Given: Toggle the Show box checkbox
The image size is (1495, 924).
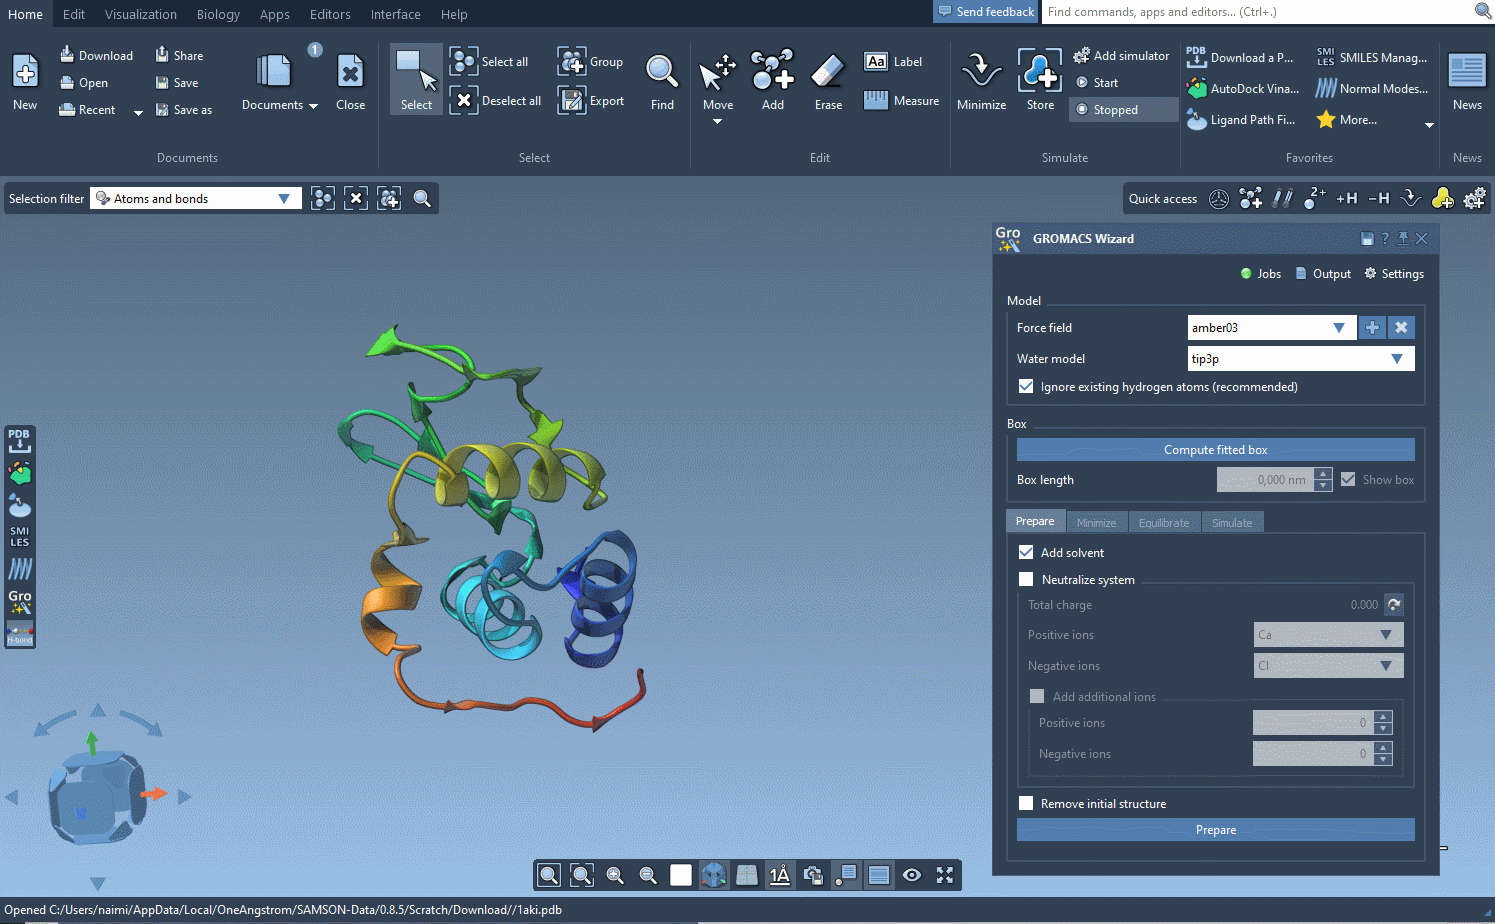Looking at the screenshot, I should [1348, 480].
